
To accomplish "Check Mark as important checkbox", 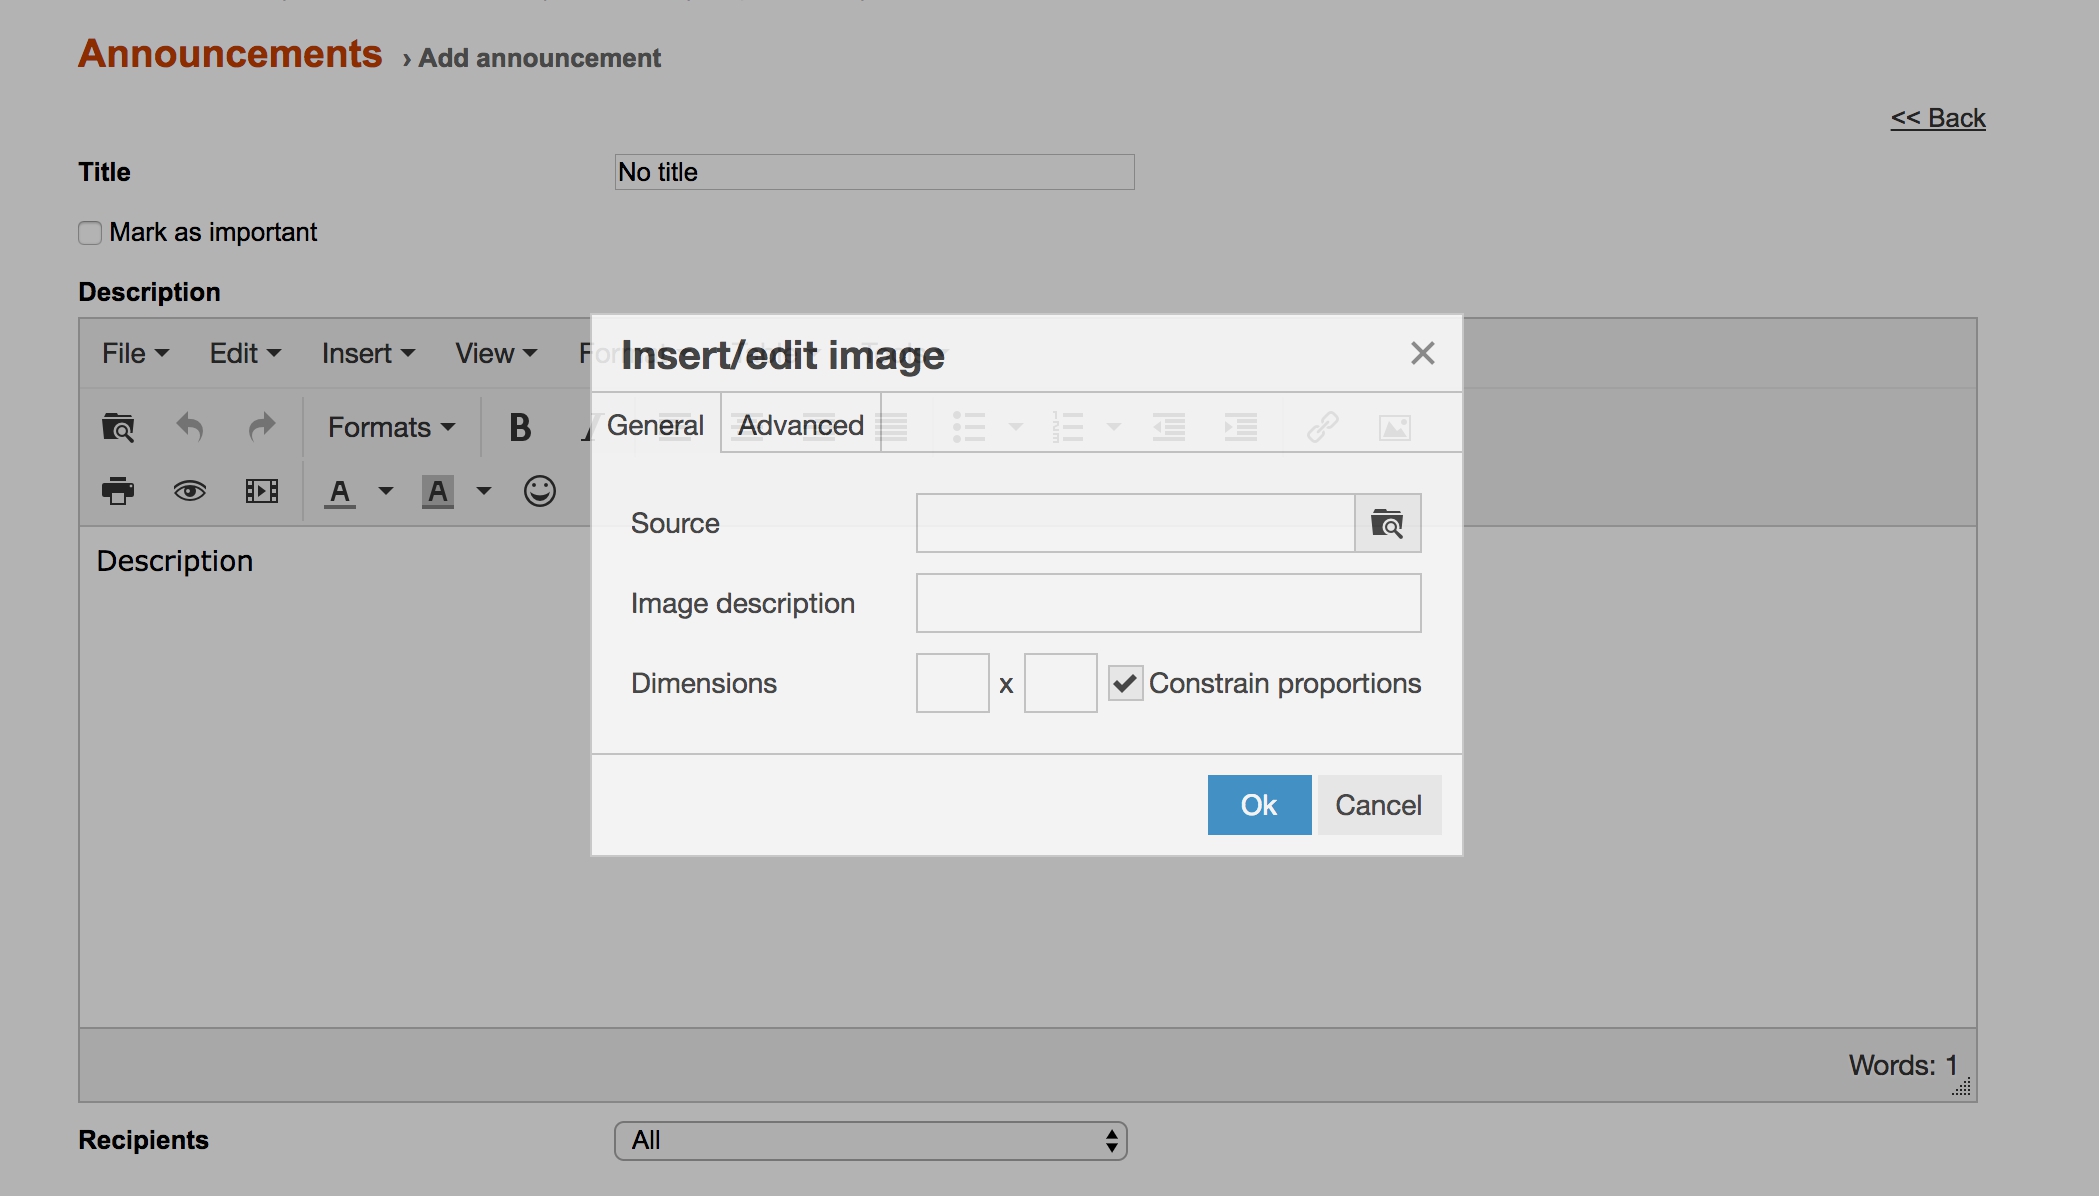I will [90, 233].
